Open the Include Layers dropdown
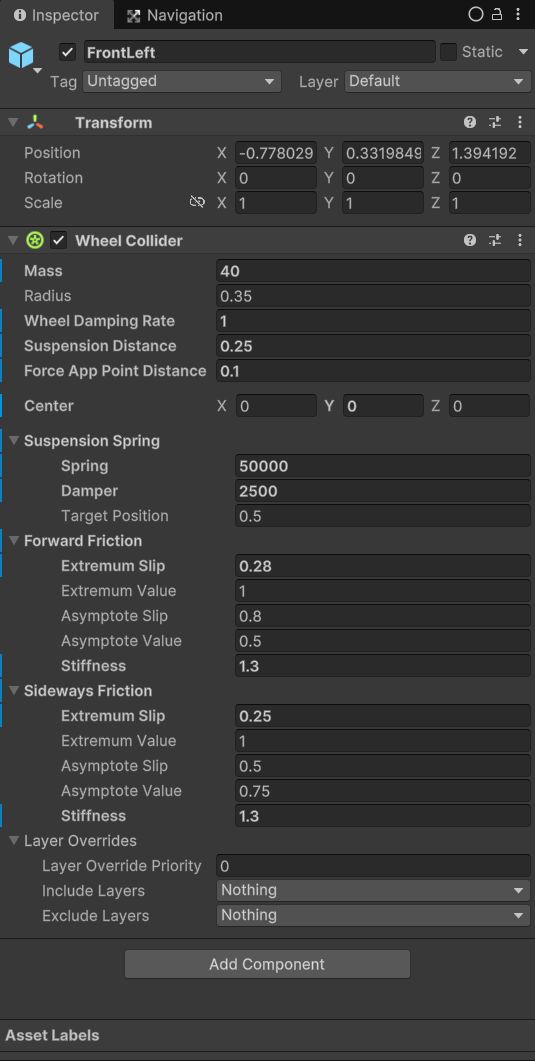535x1061 pixels. [x=373, y=890]
